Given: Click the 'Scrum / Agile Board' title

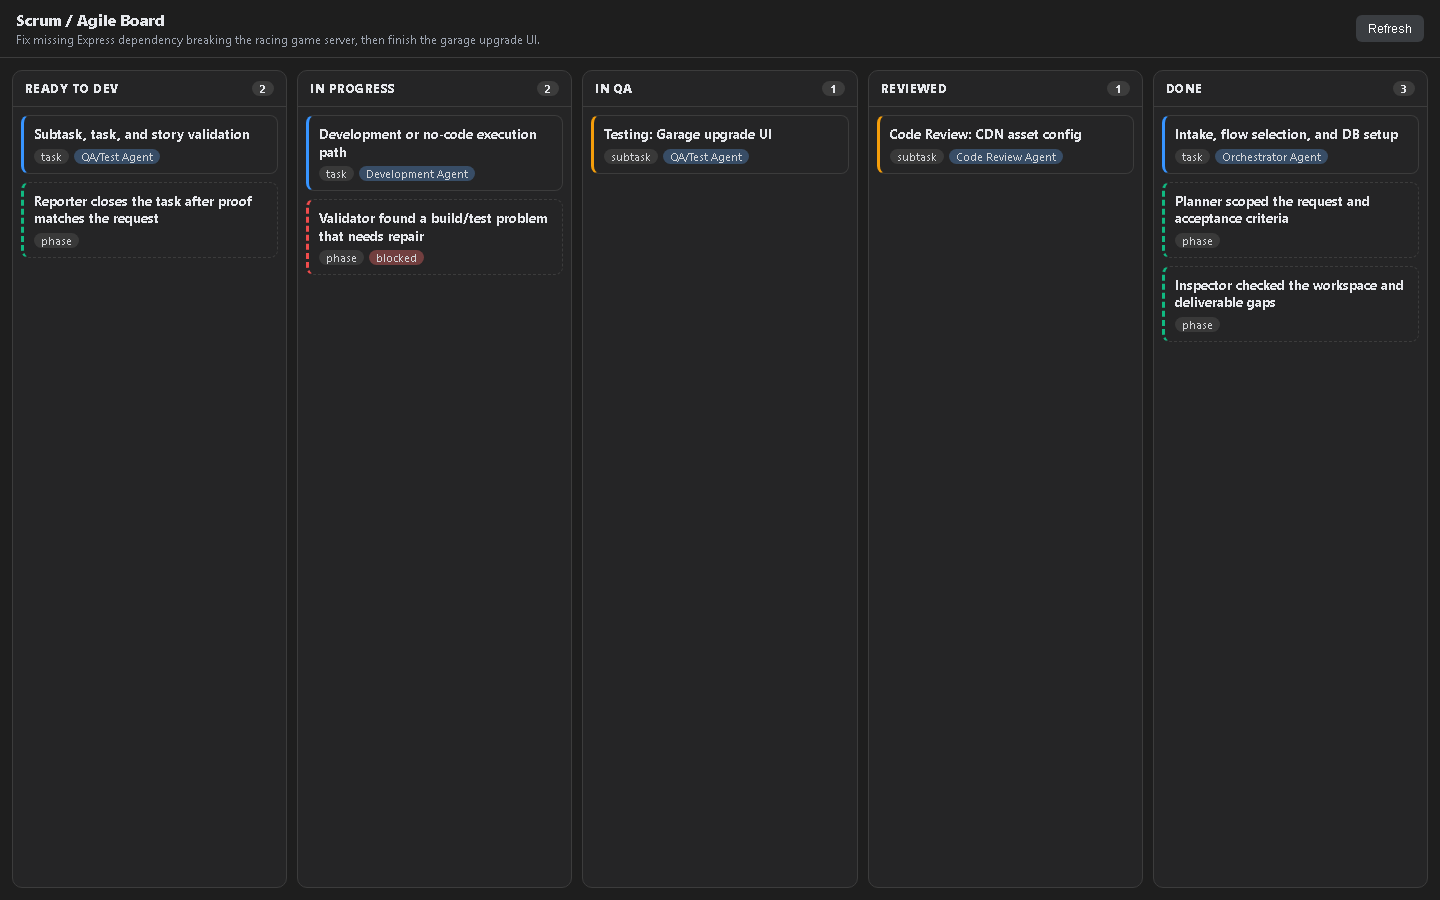Looking at the screenshot, I should point(90,20).
